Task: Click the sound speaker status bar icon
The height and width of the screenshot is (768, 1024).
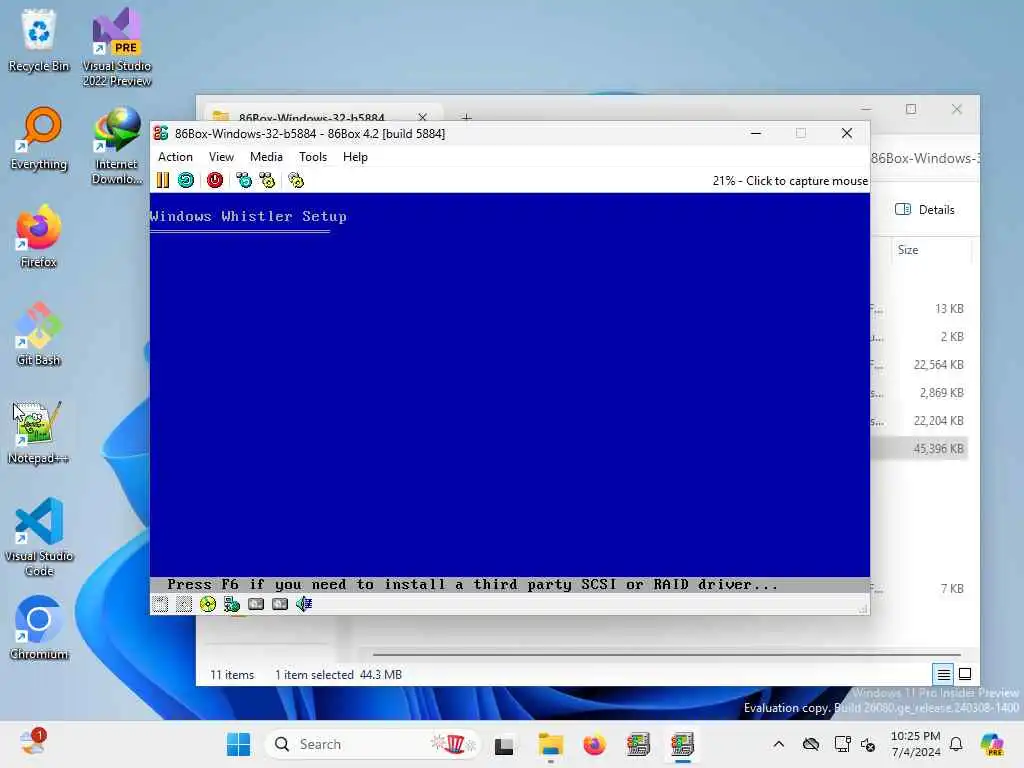Action: pos(304,604)
